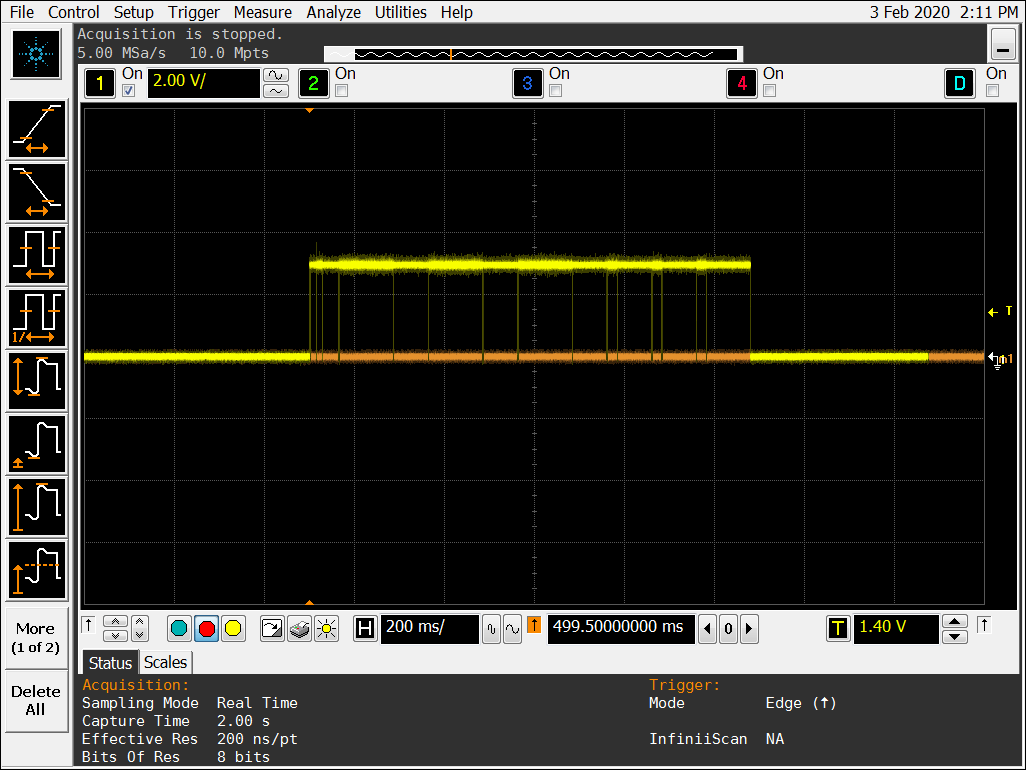
Task: Move horizontal position right arrow
Action: pos(749,629)
